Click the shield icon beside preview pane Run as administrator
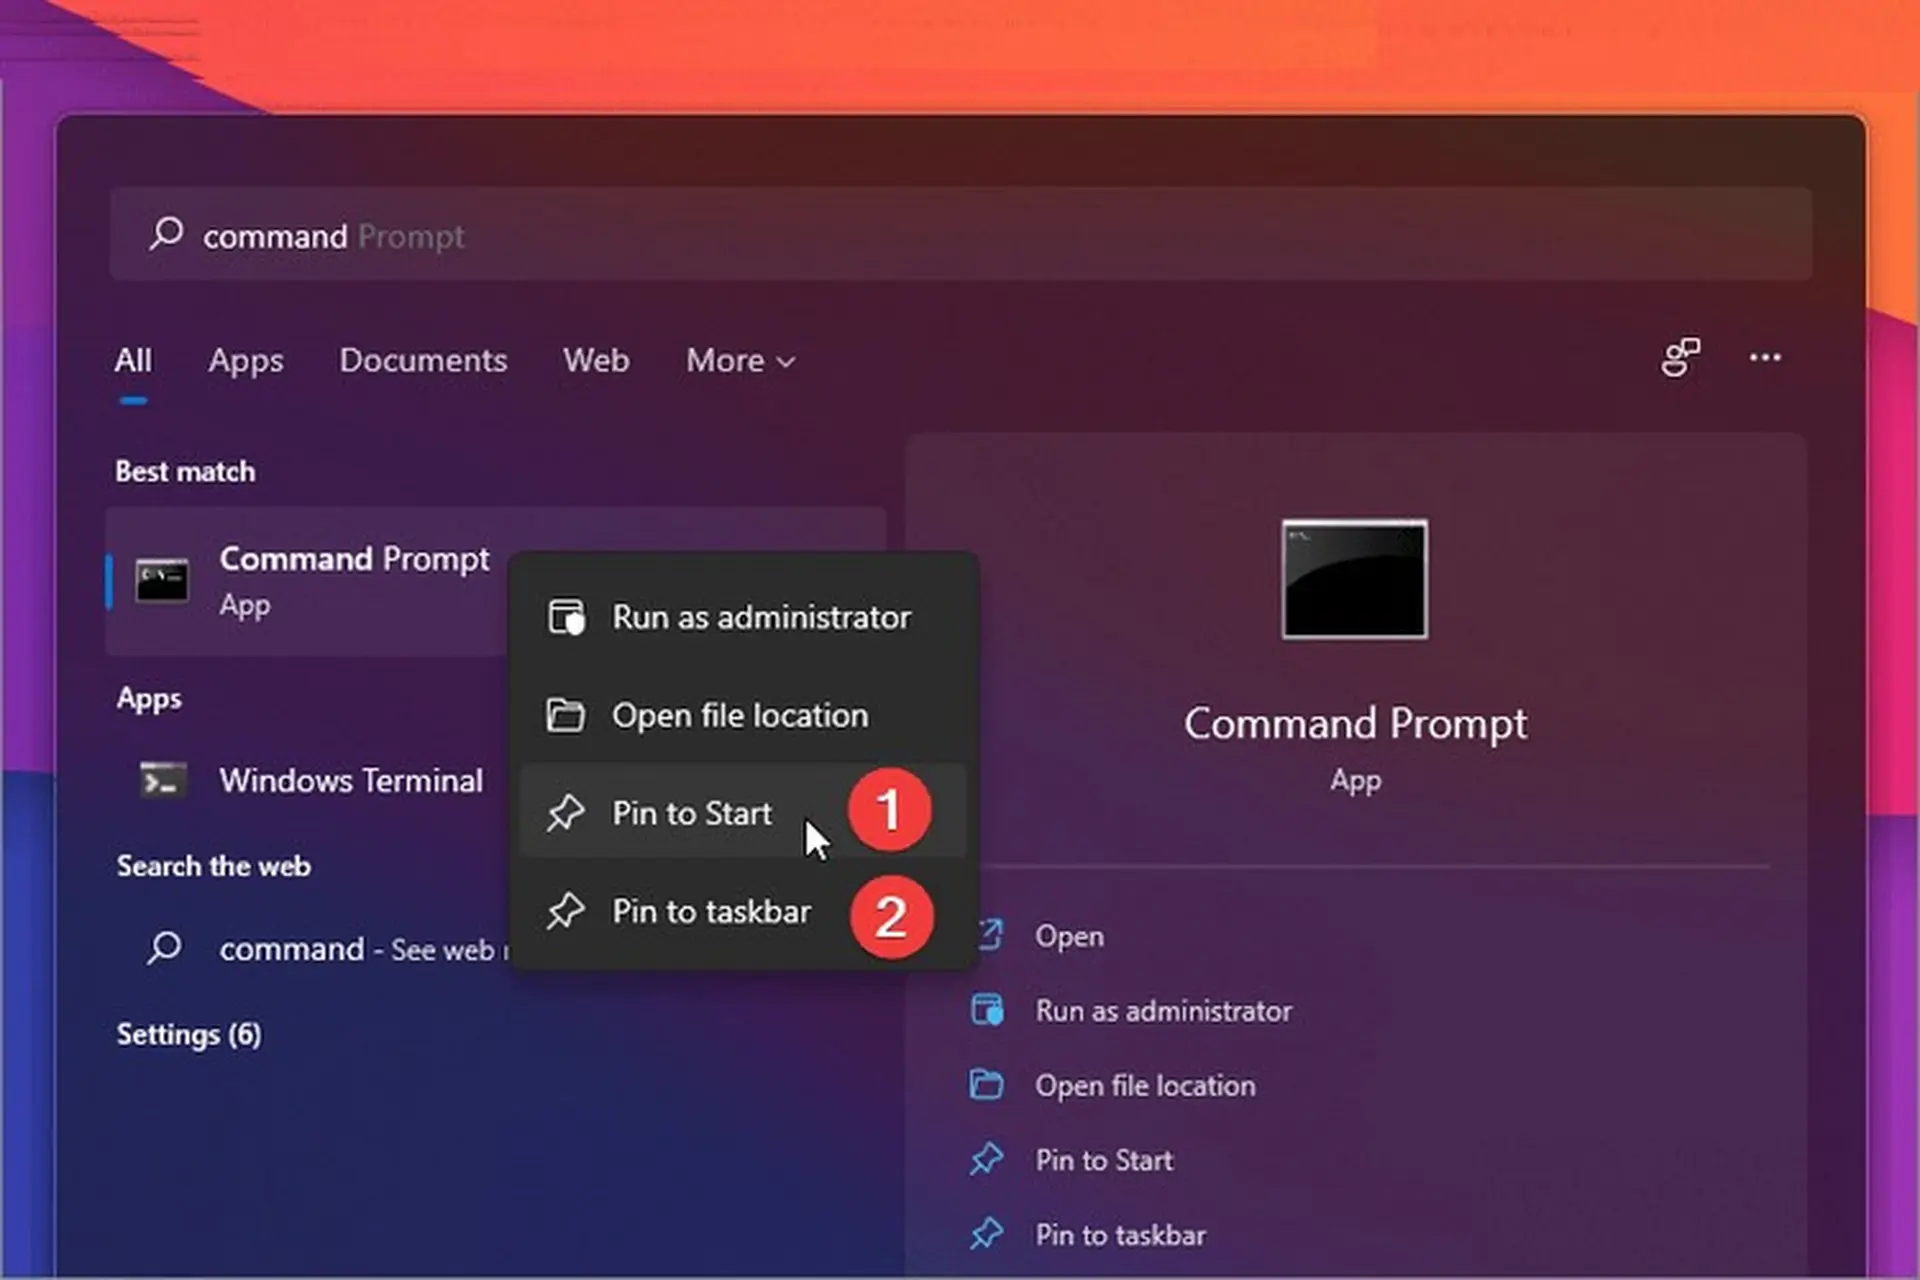 (987, 1010)
